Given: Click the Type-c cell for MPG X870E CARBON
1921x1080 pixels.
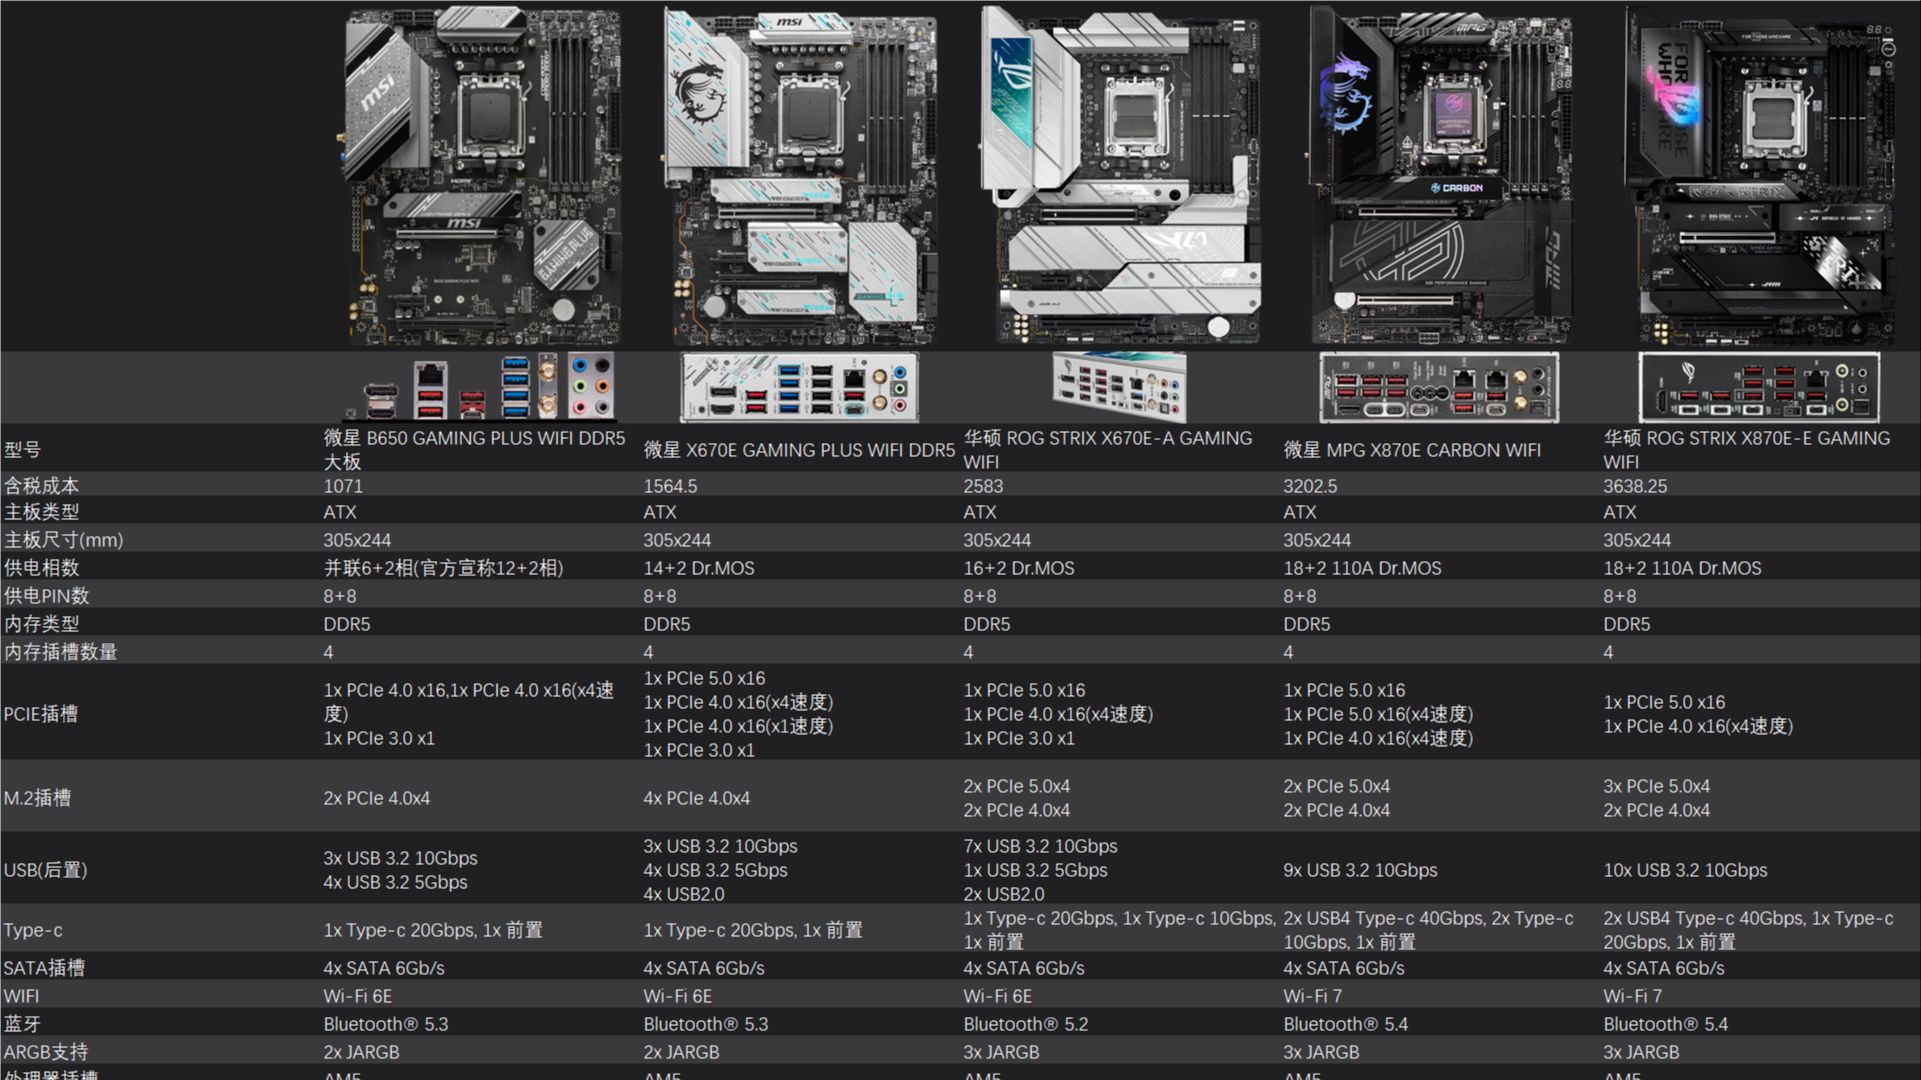Looking at the screenshot, I should pyautogui.click(x=1428, y=930).
